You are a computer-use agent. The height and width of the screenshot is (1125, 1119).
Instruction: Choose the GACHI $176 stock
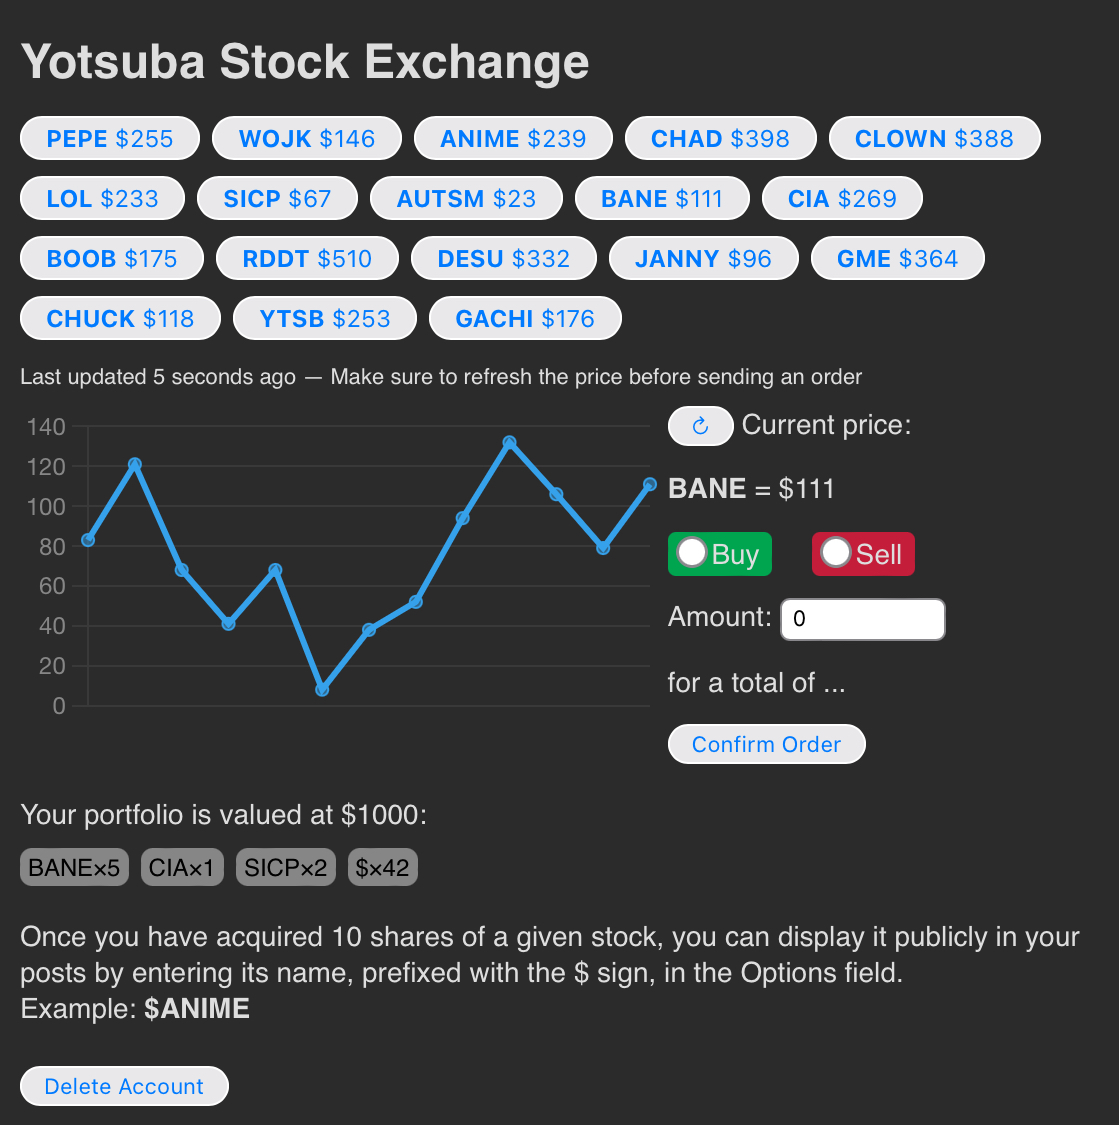(x=524, y=319)
